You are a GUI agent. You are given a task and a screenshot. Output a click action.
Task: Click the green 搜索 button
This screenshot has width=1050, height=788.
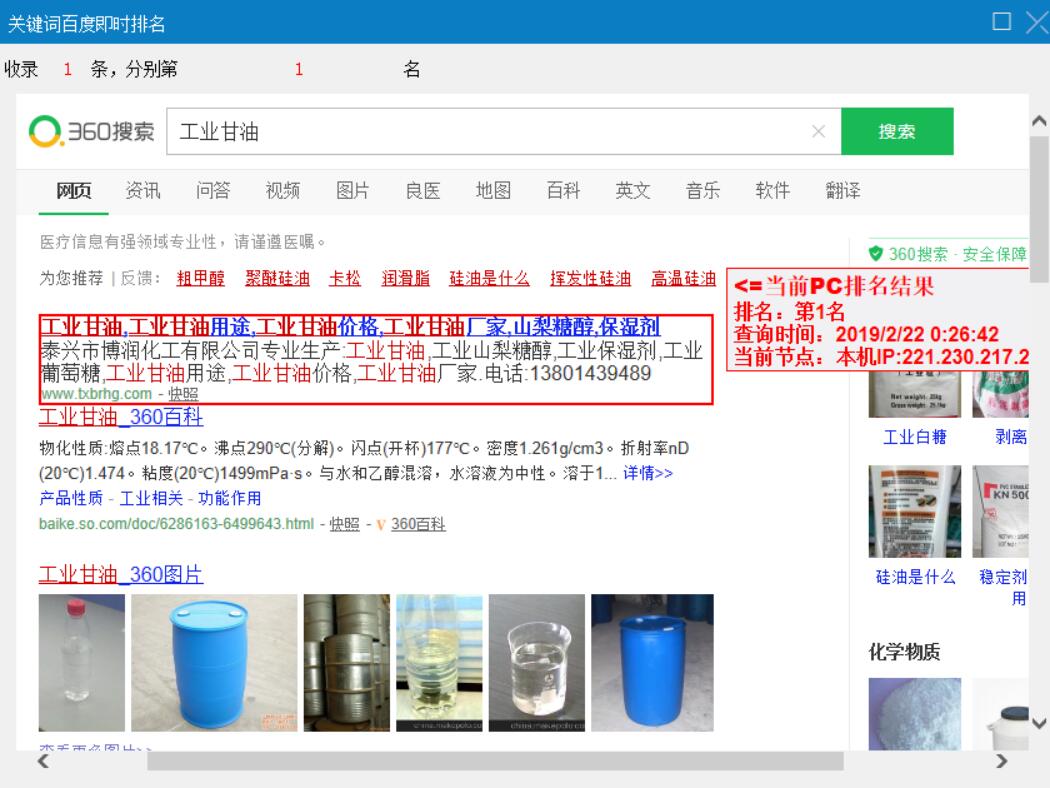pyautogui.click(x=897, y=131)
